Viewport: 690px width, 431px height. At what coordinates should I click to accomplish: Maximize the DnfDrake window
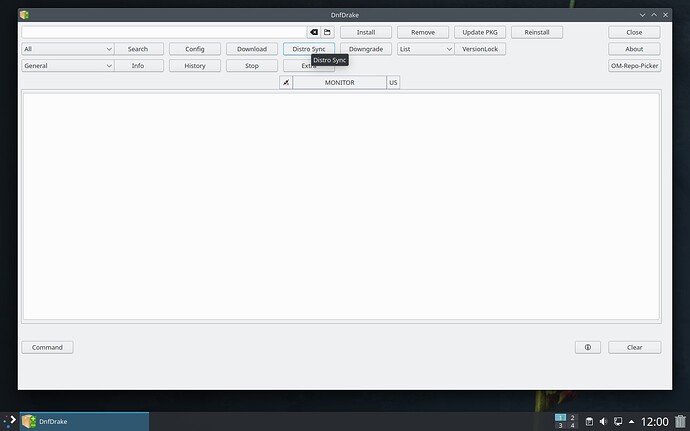[x=654, y=15]
